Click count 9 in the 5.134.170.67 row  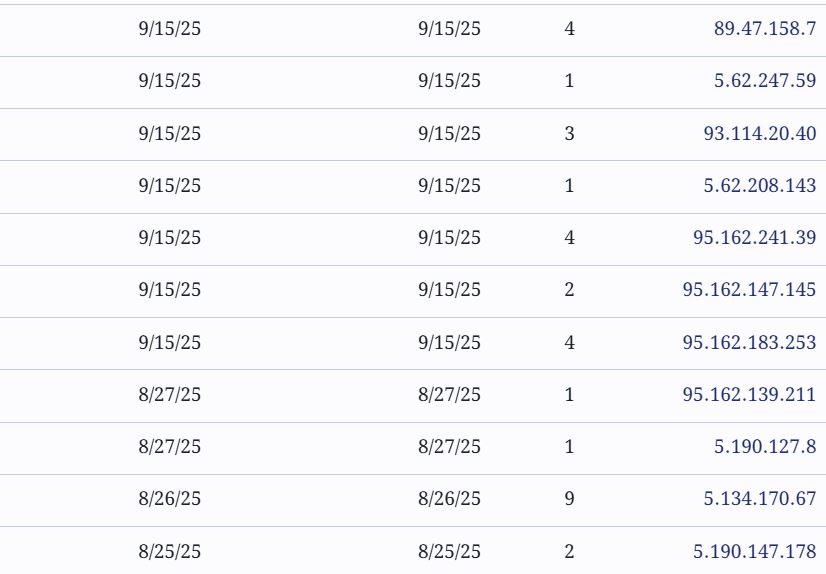[x=570, y=499]
